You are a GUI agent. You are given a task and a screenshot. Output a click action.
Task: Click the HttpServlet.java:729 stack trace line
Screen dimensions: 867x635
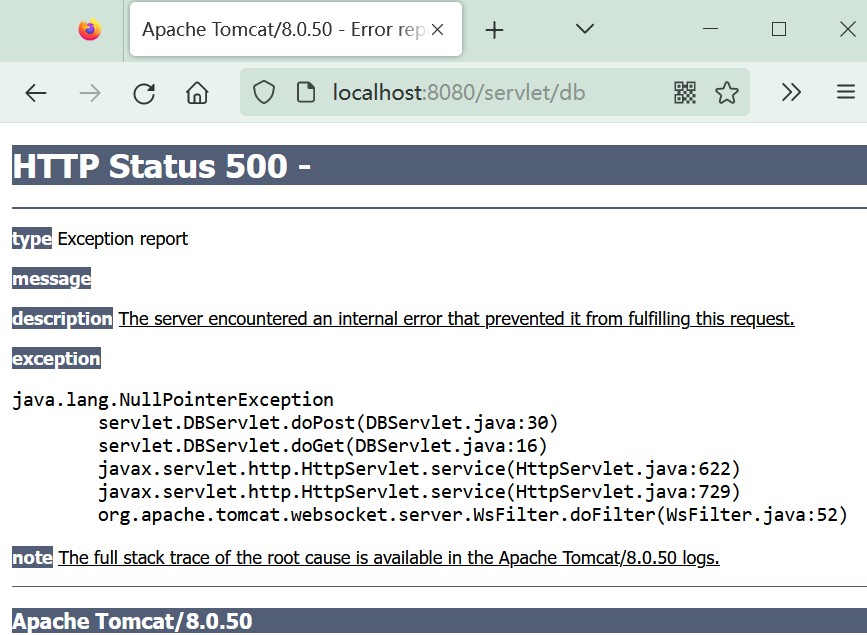coord(419,492)
